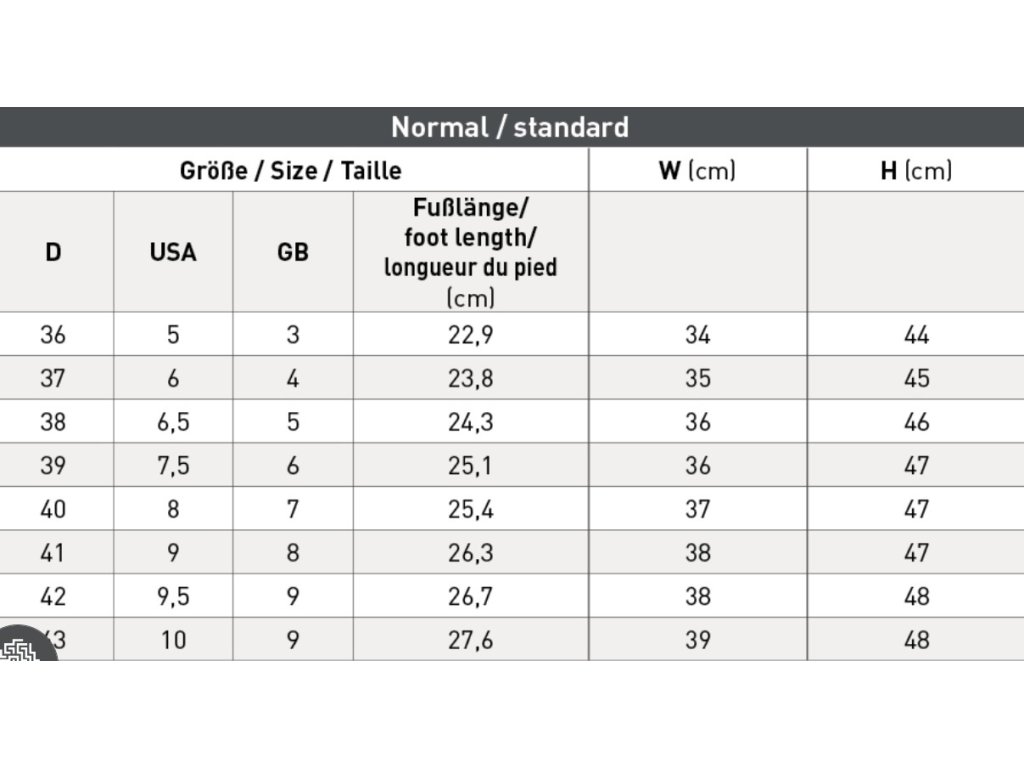Image resolution: width=1024 pixels, height=768 pixels.
Task: Select the 'D' column header cell
Action: point(54,252)
